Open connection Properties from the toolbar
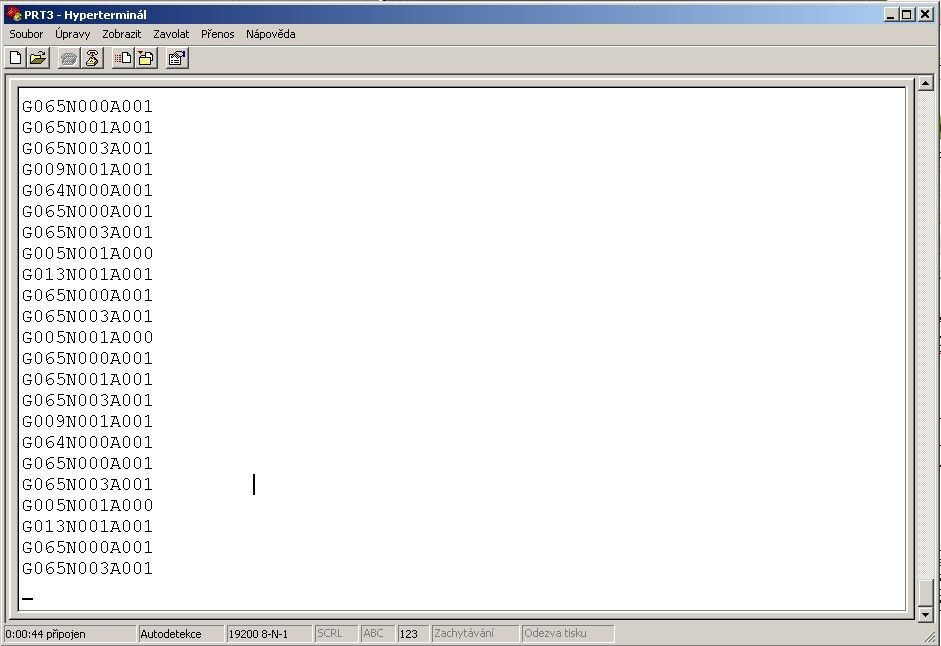Viewport: 941px width, 646px height. click(176, 58)
